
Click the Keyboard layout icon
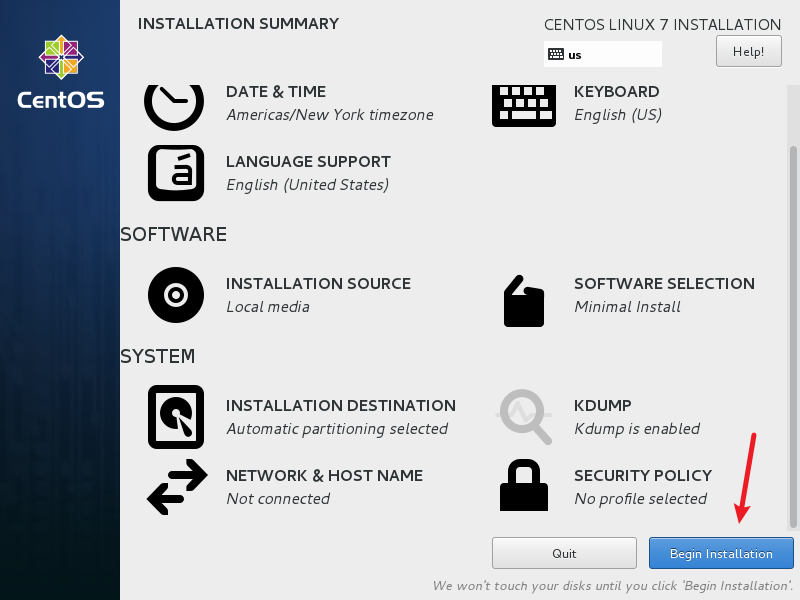[x=523, y=106]
